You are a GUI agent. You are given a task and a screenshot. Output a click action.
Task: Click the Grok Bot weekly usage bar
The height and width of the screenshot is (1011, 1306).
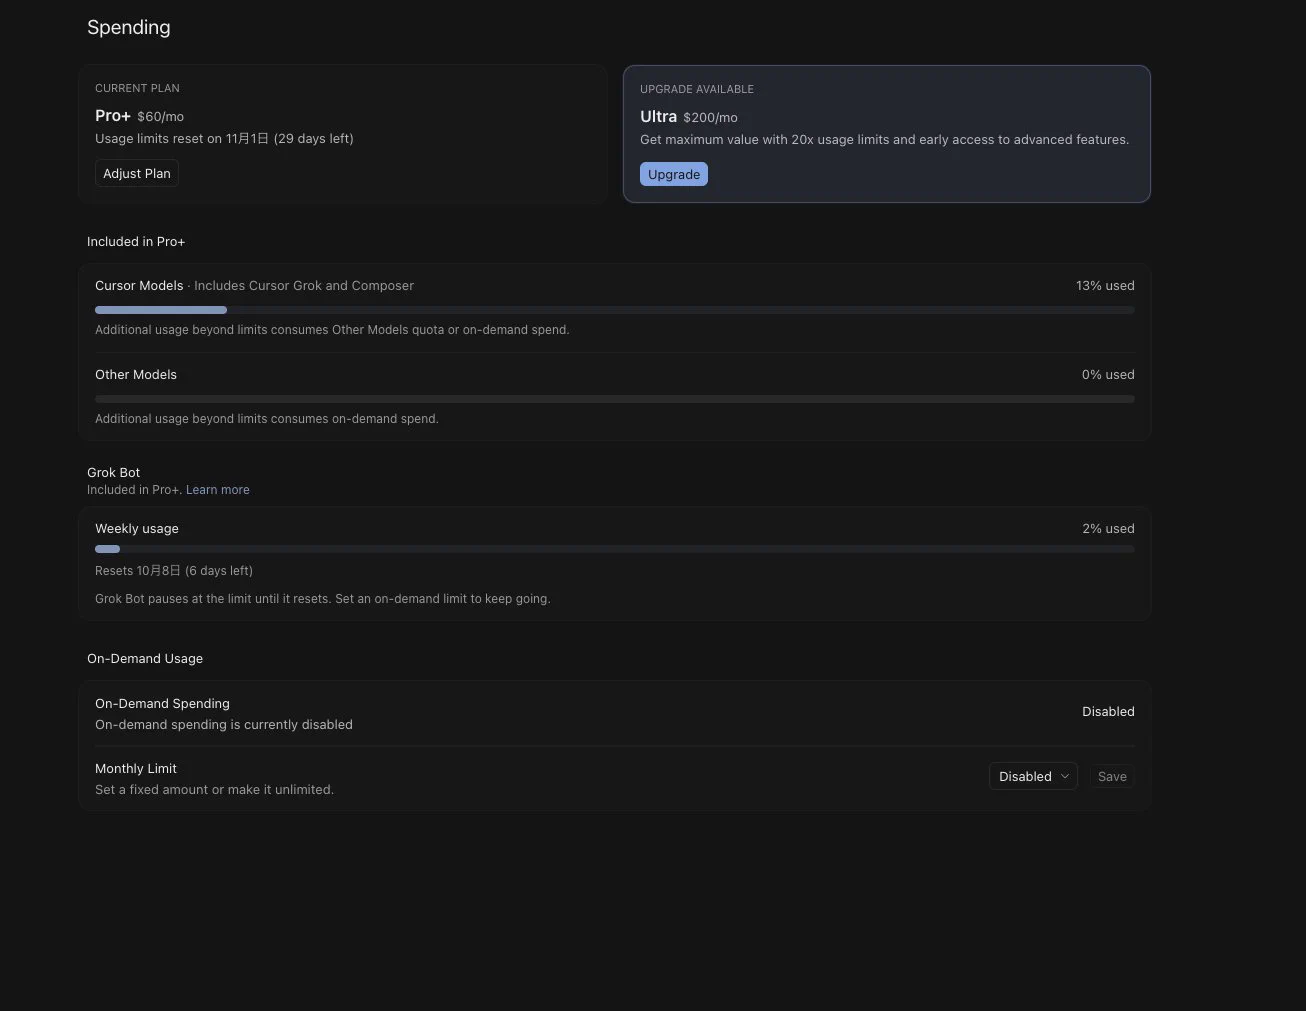pyautogui.click(x=615, y=549)
